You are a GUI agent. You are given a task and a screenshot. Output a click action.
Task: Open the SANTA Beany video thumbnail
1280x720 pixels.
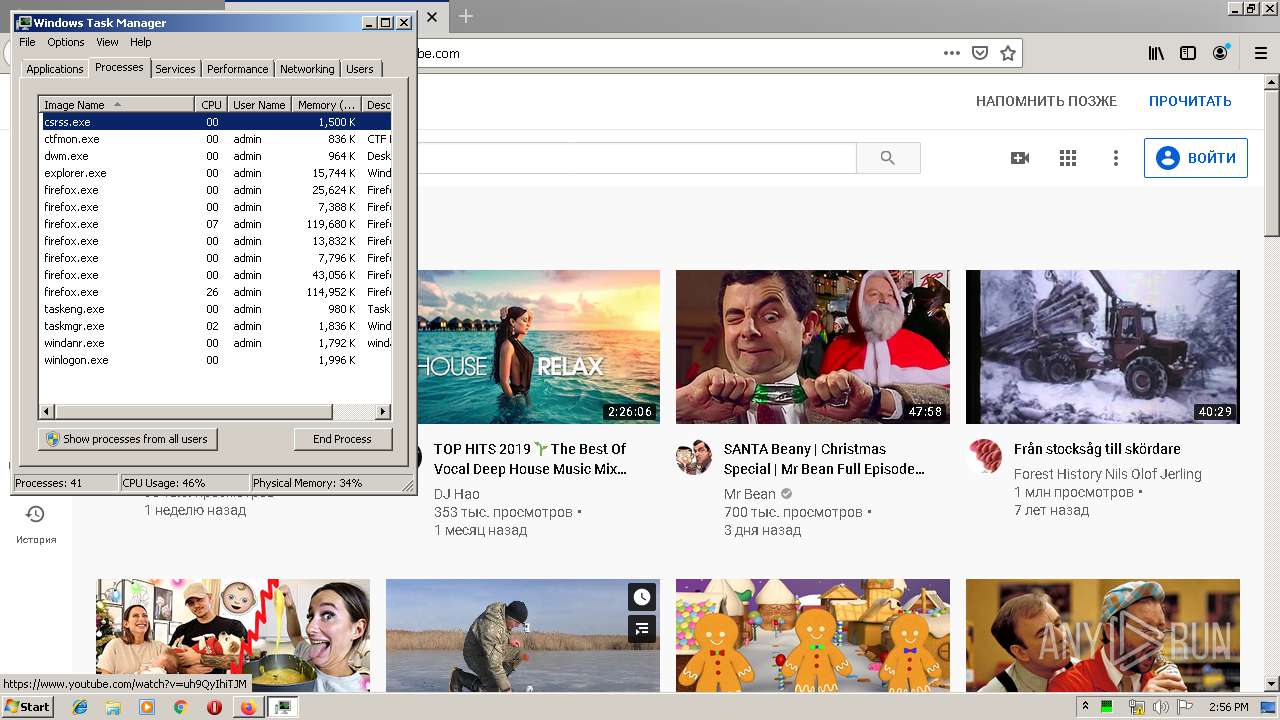pos(813,347)
